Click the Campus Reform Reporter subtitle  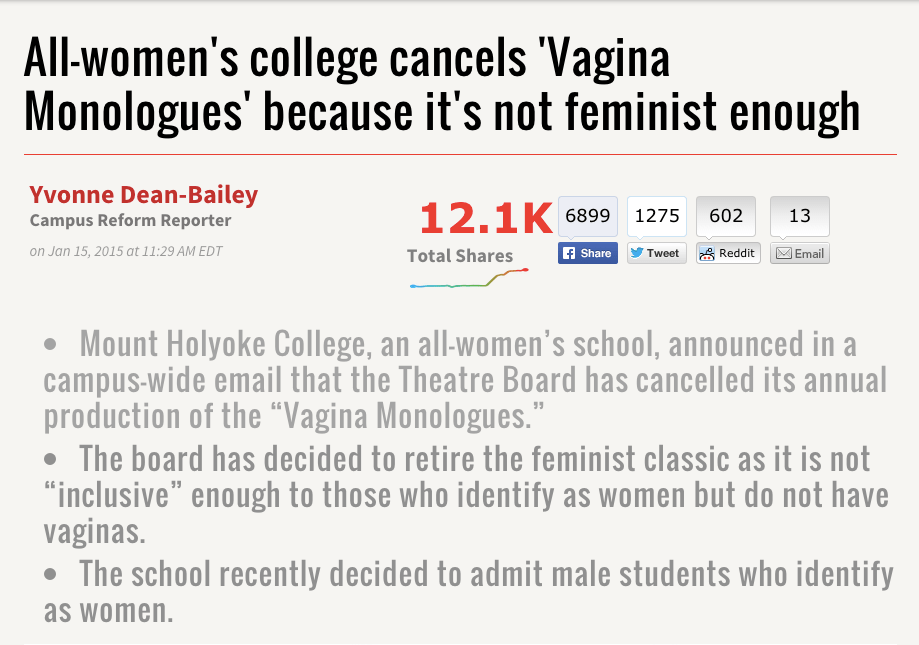click(x=131, y=220)
